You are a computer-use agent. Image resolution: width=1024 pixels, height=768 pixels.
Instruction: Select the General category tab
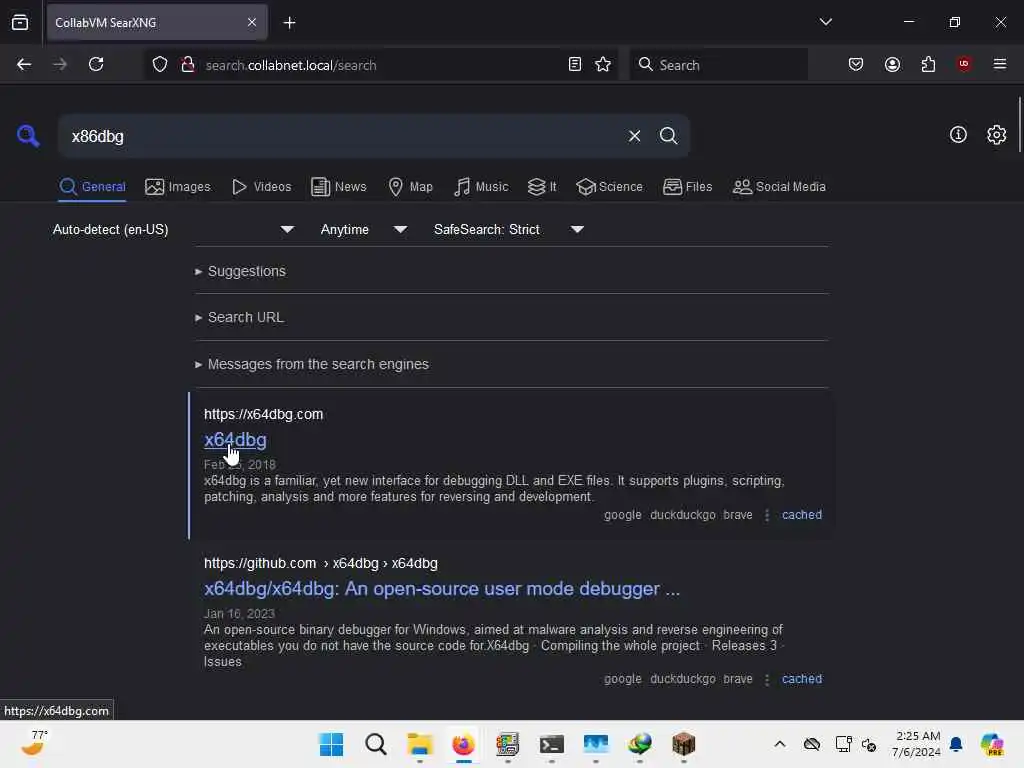point(92,187)
